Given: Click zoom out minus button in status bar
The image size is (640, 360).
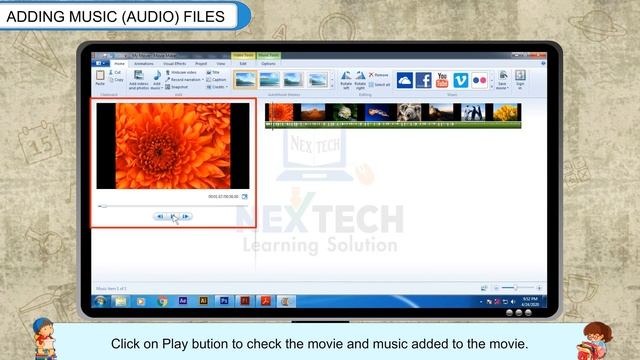Looking at the screenshot, I should click(496, 288).
